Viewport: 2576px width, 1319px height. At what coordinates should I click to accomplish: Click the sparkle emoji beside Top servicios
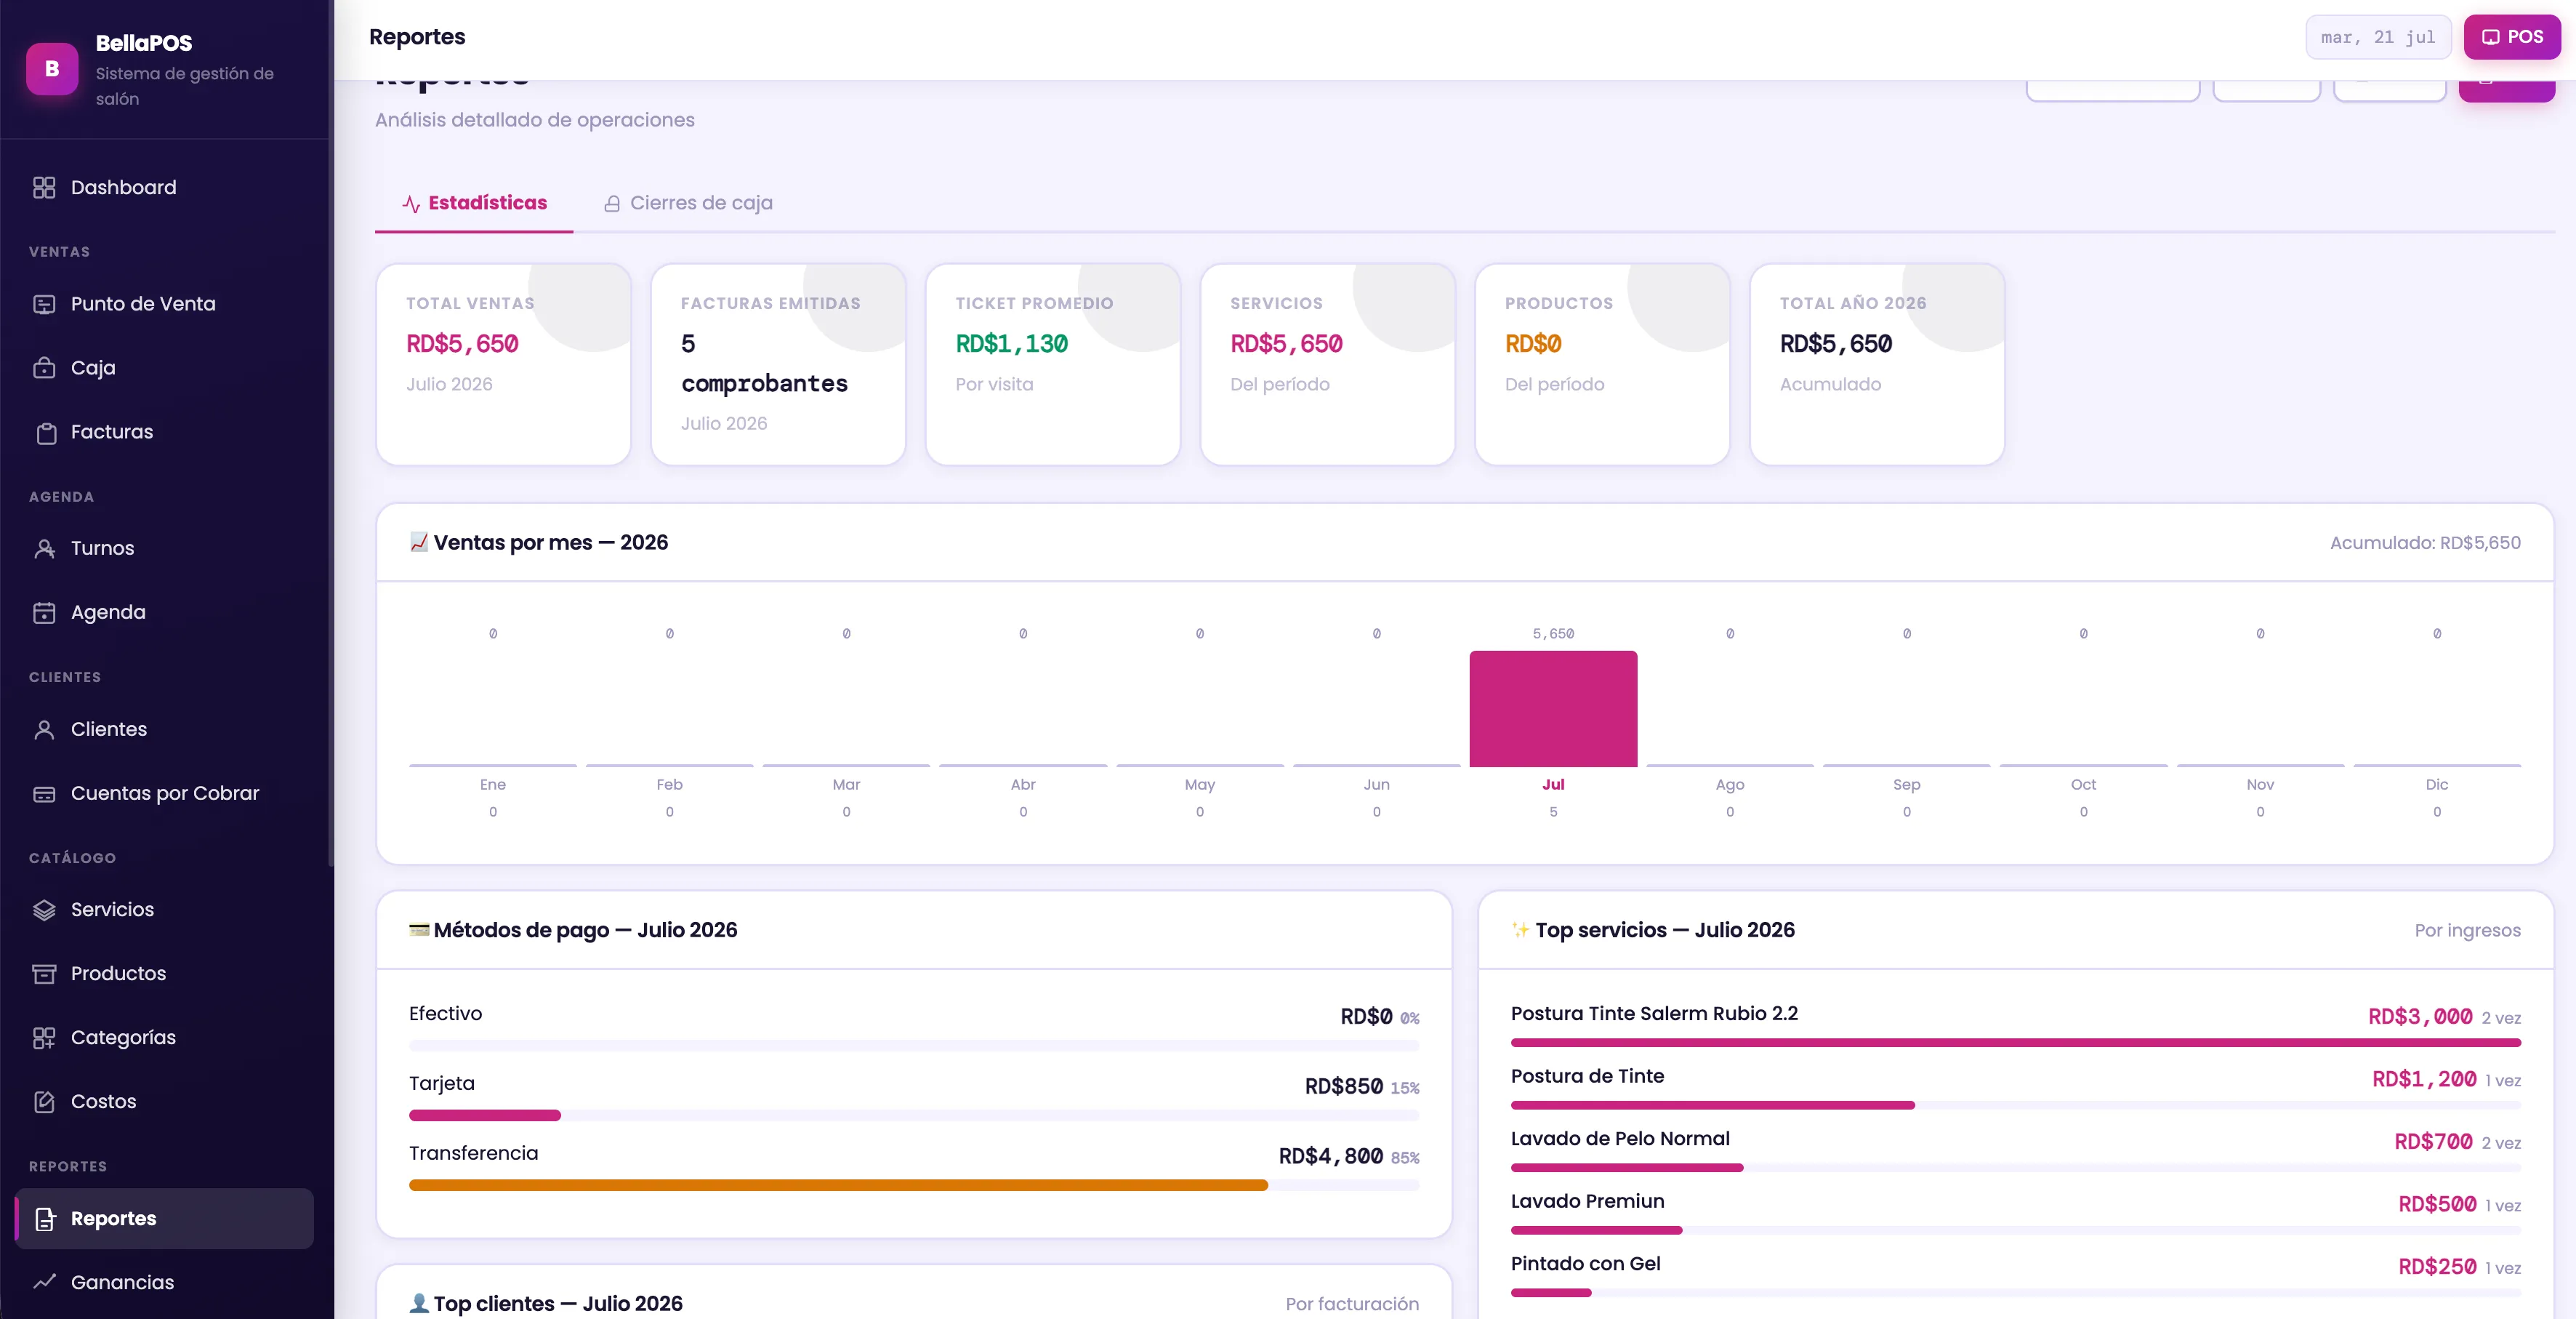(1521, 930)
